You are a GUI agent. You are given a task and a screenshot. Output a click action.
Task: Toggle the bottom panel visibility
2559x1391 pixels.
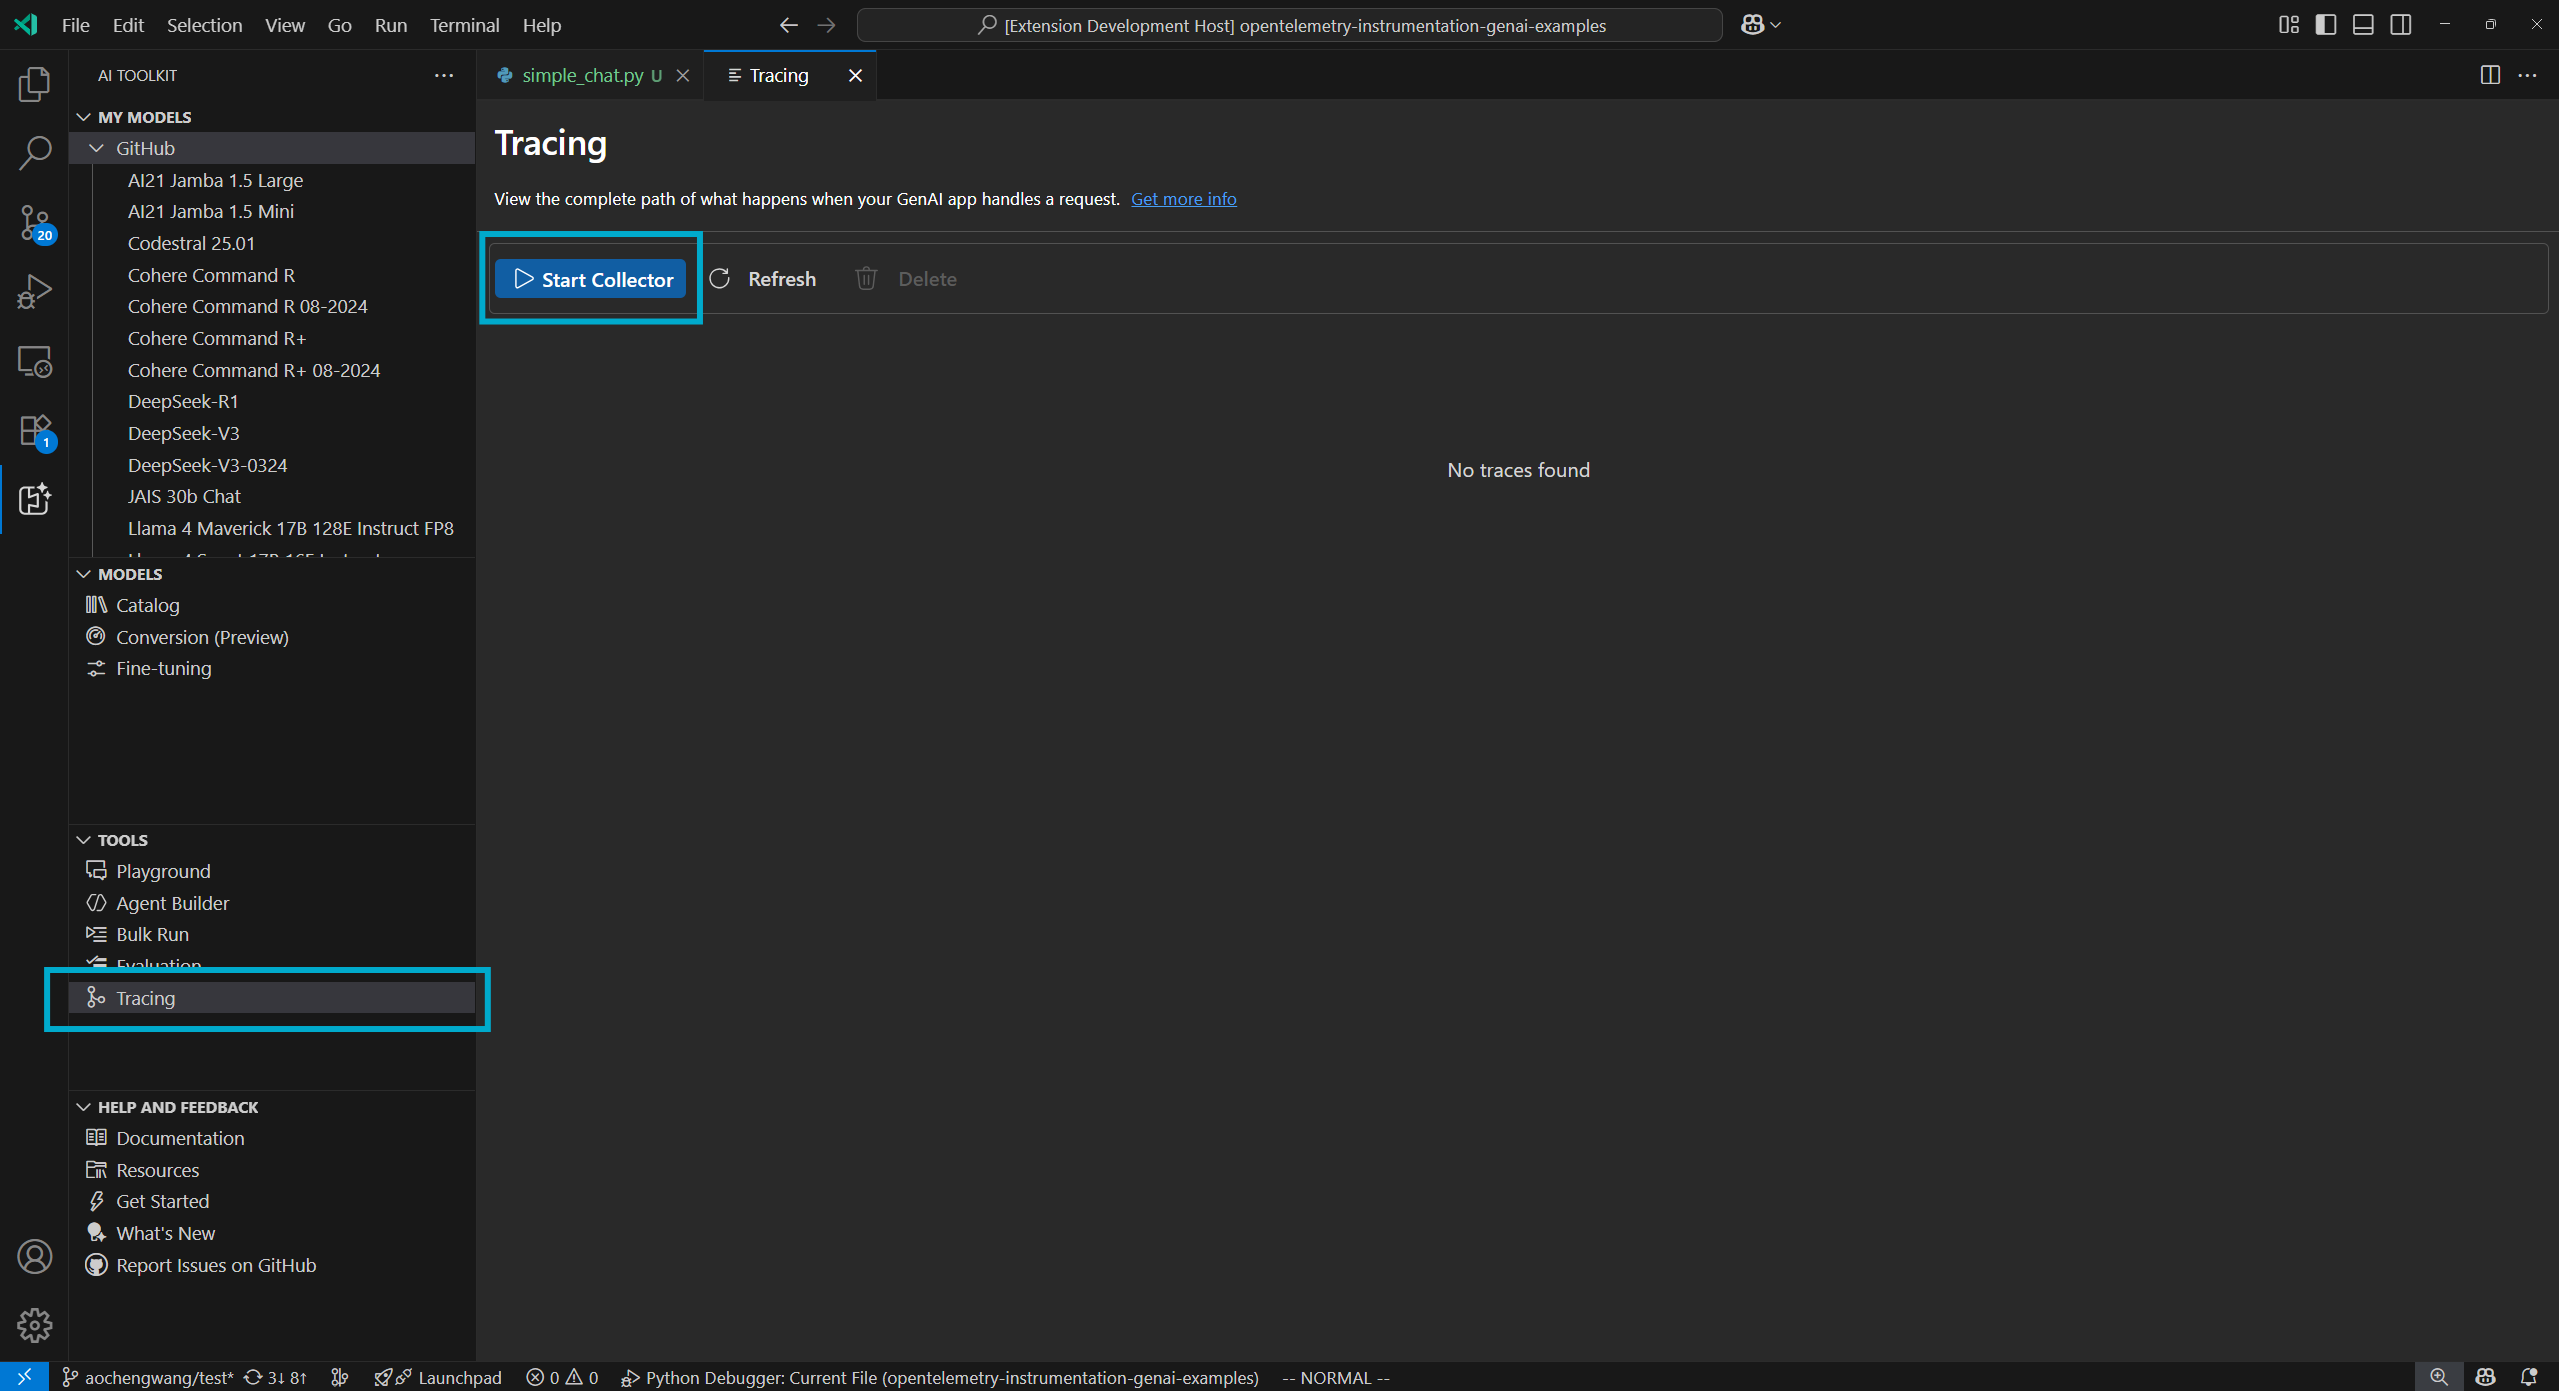point(2363,24)
